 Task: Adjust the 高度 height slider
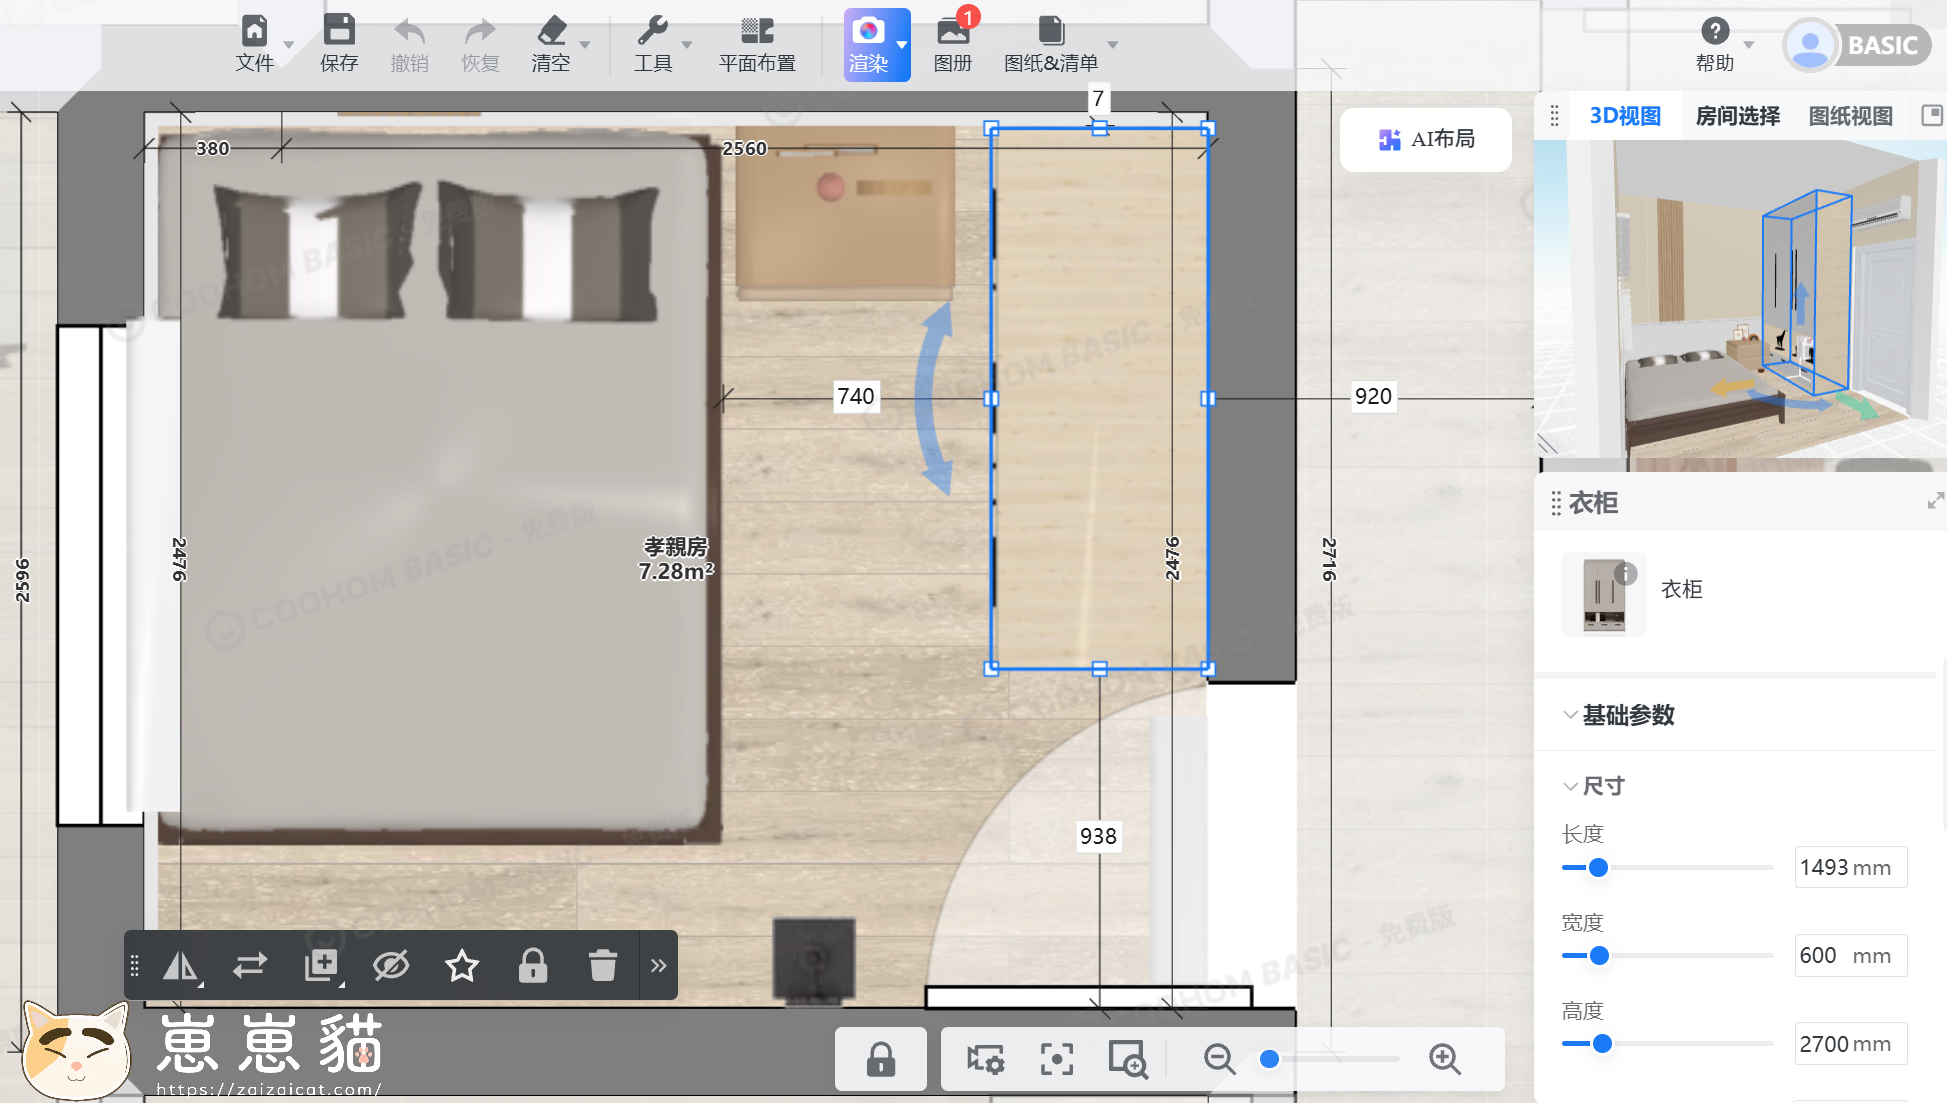[1602, 1043]
